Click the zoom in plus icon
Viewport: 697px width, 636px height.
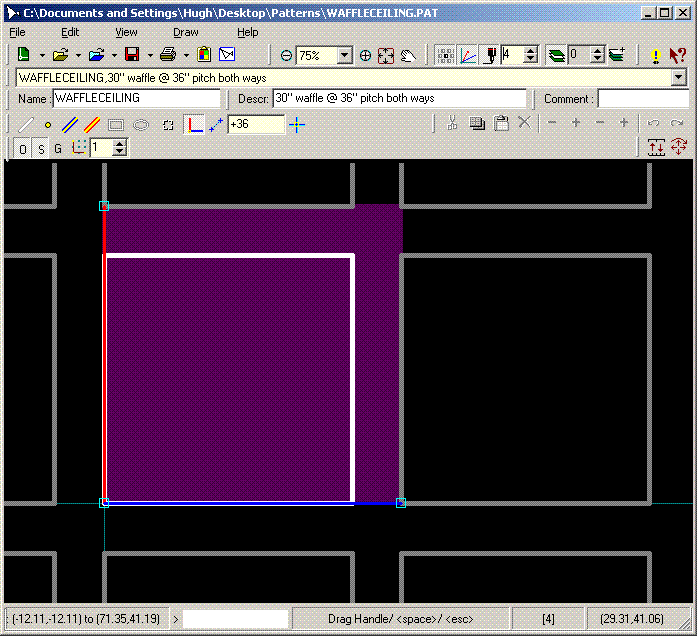365,56
